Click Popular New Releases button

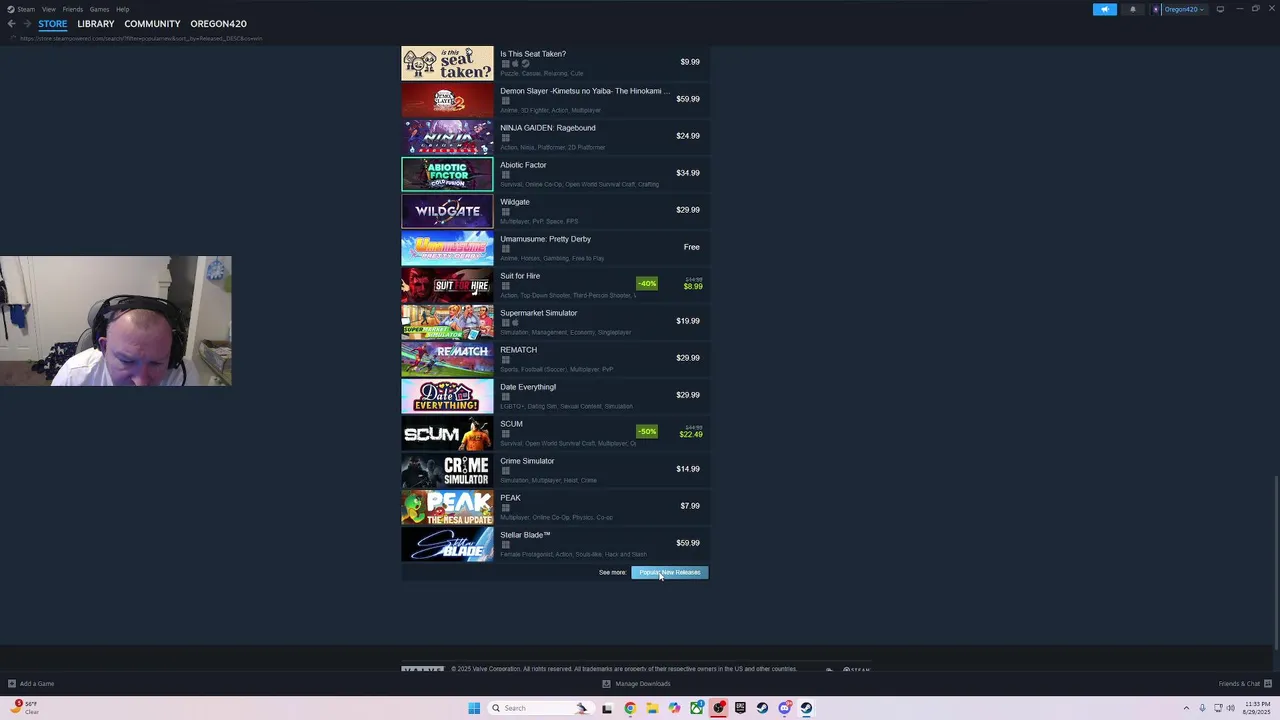click(669, 572)
